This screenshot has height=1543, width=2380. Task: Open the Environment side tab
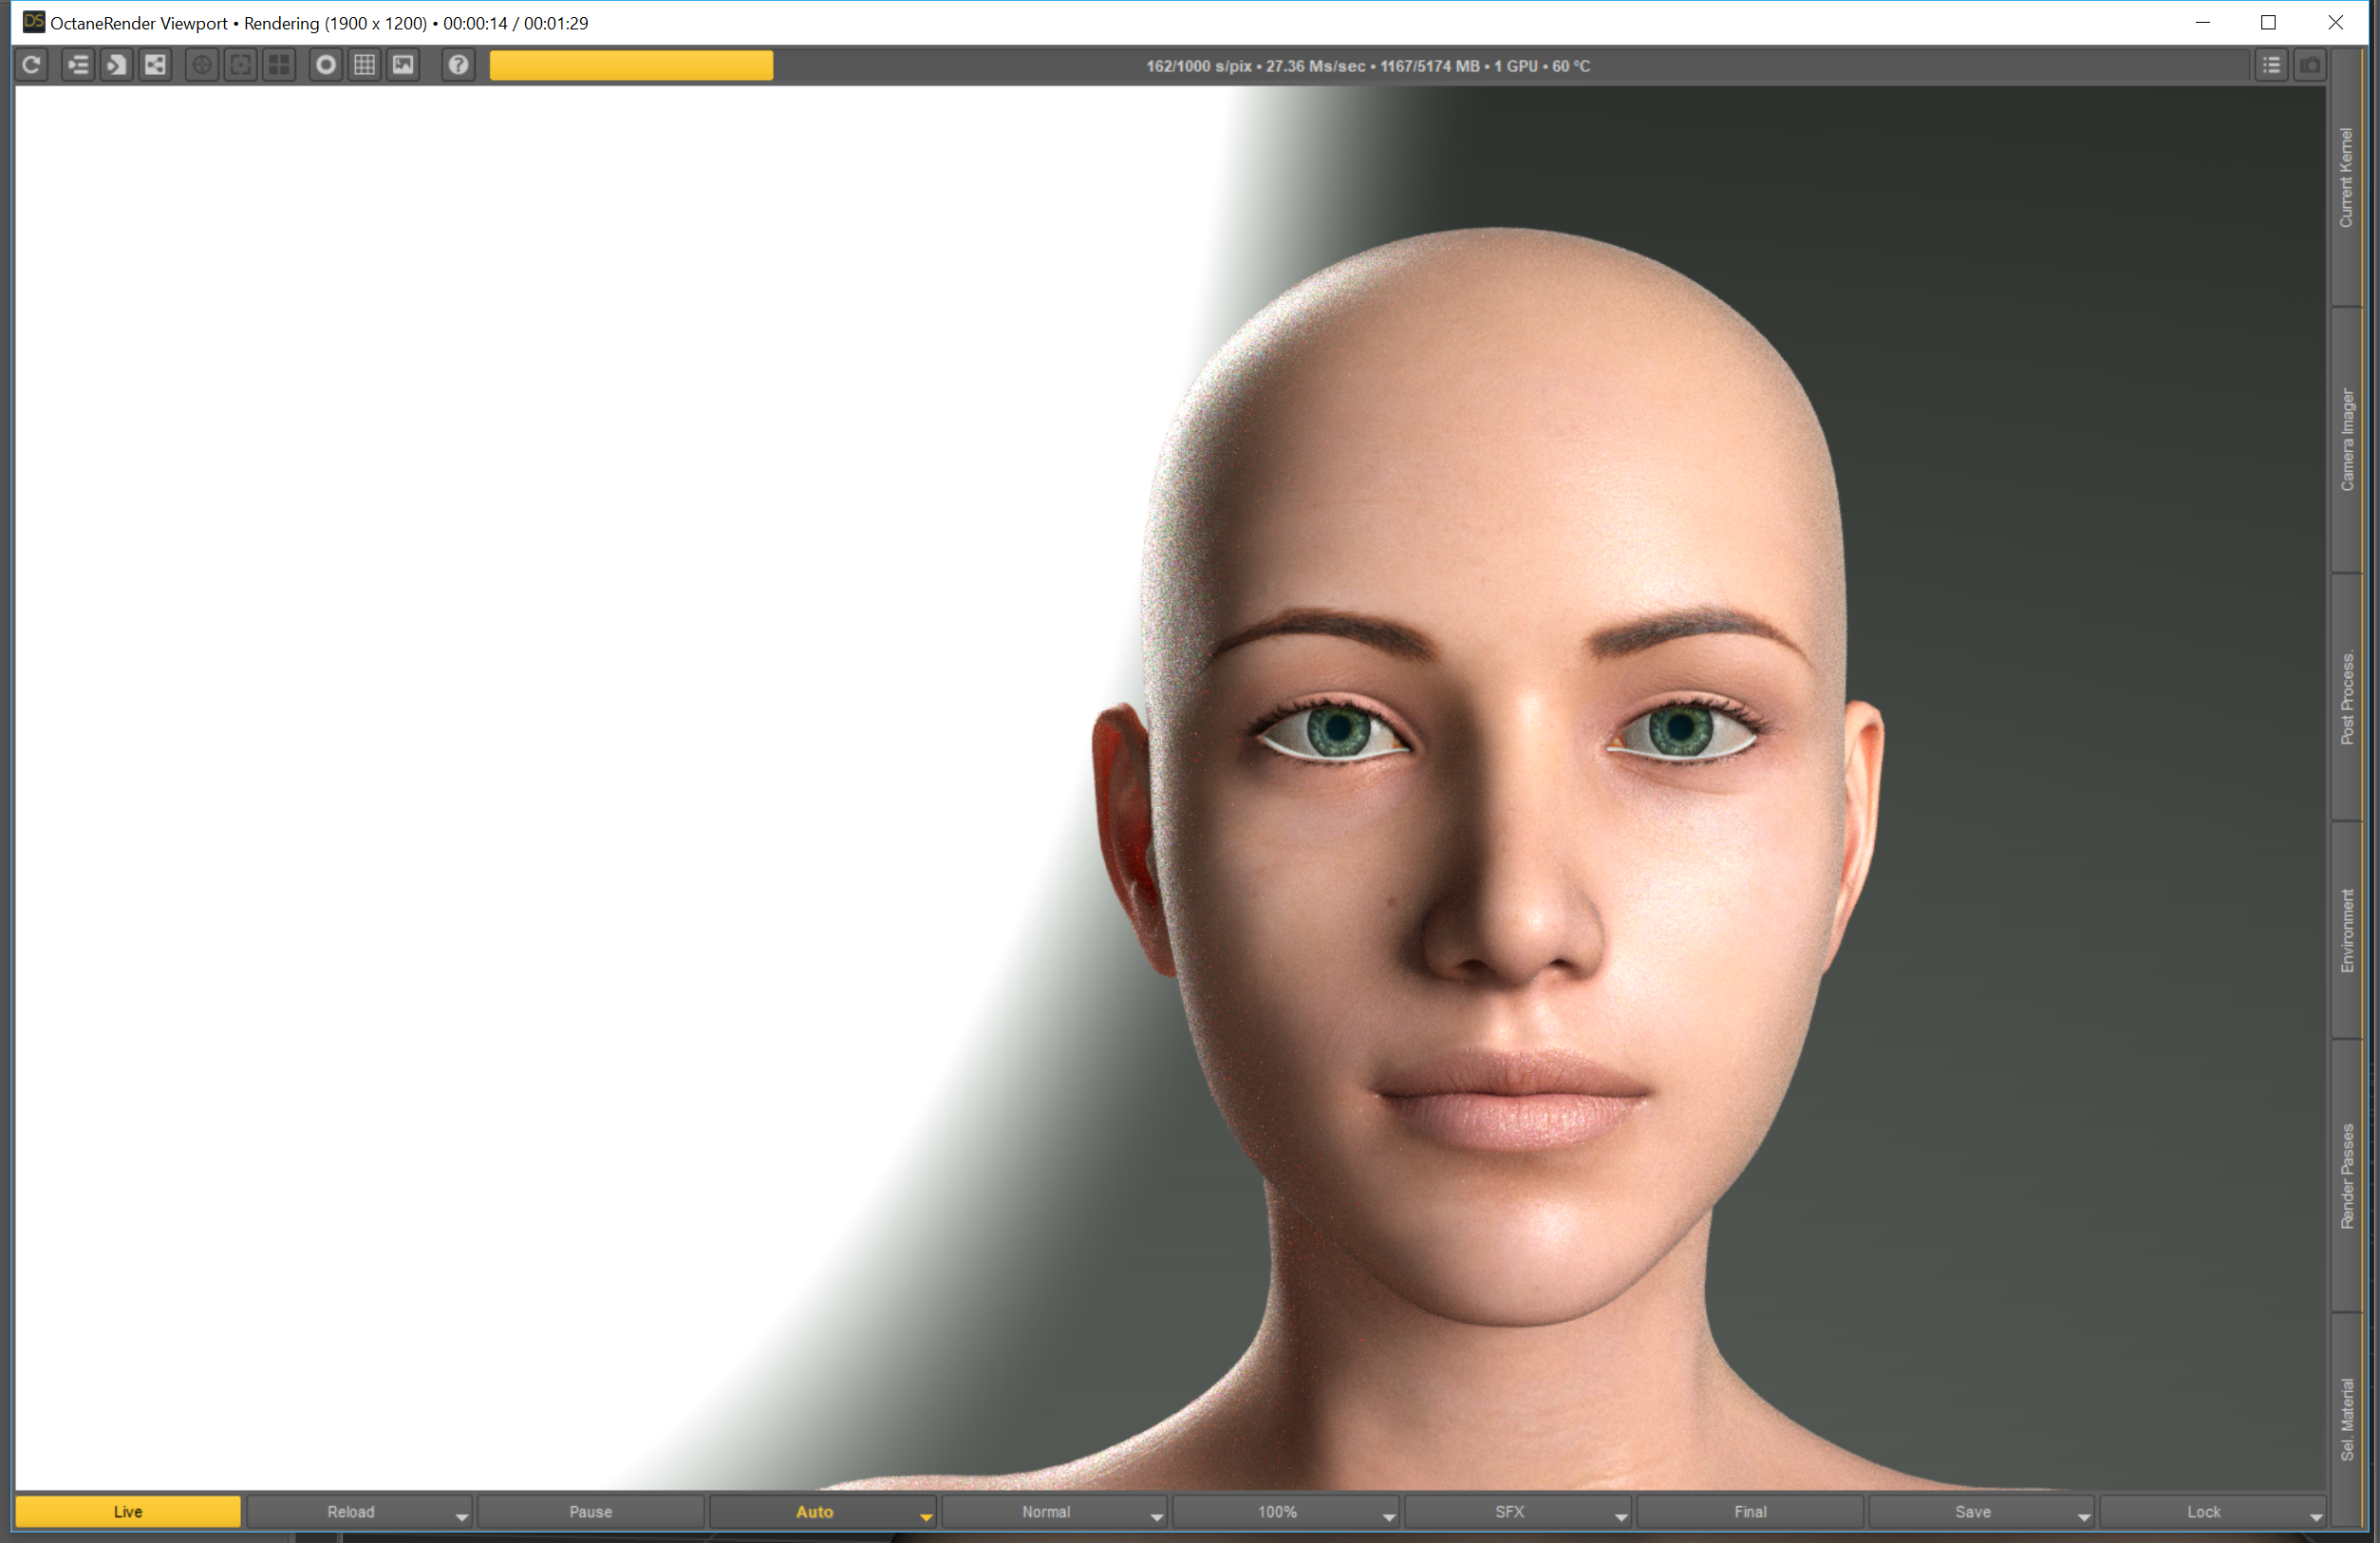[2347, 930]
